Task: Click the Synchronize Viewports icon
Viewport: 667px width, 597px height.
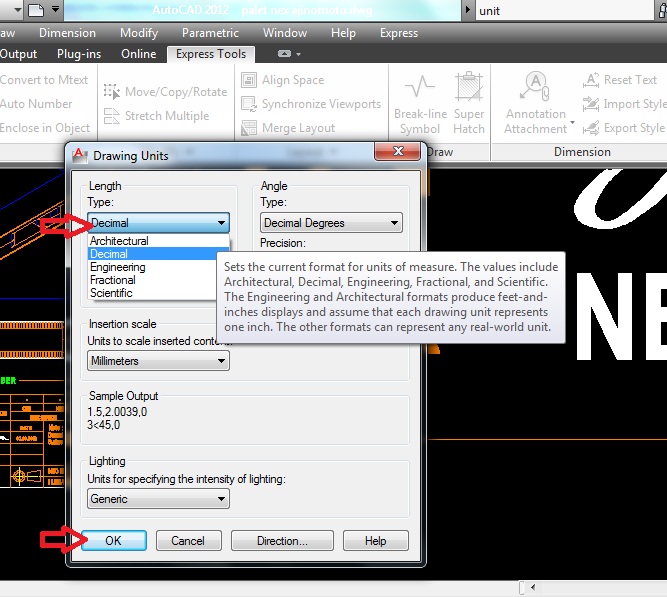Action: click(x=249, y=104)
